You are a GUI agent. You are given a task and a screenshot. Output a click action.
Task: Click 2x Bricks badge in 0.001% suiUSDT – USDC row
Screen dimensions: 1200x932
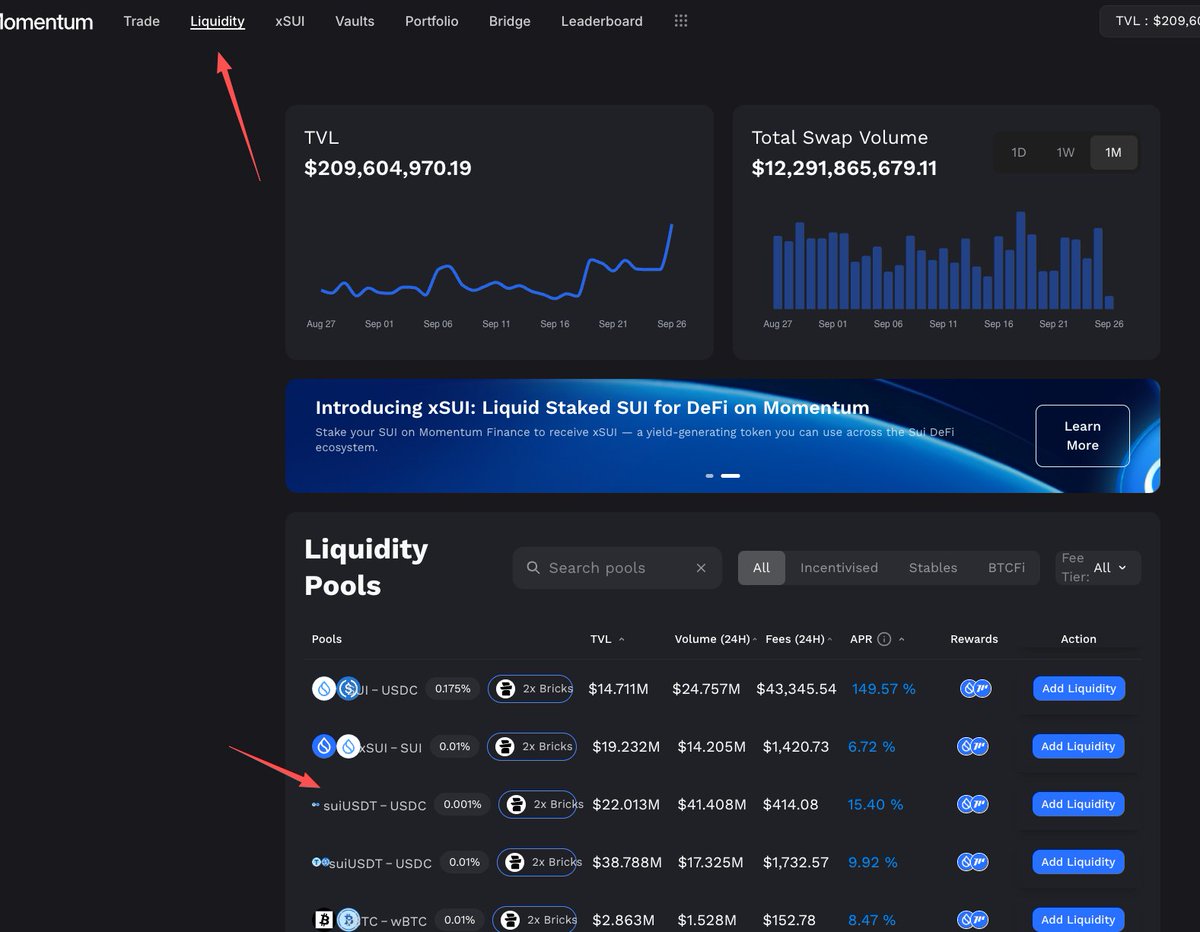point(540,805)
